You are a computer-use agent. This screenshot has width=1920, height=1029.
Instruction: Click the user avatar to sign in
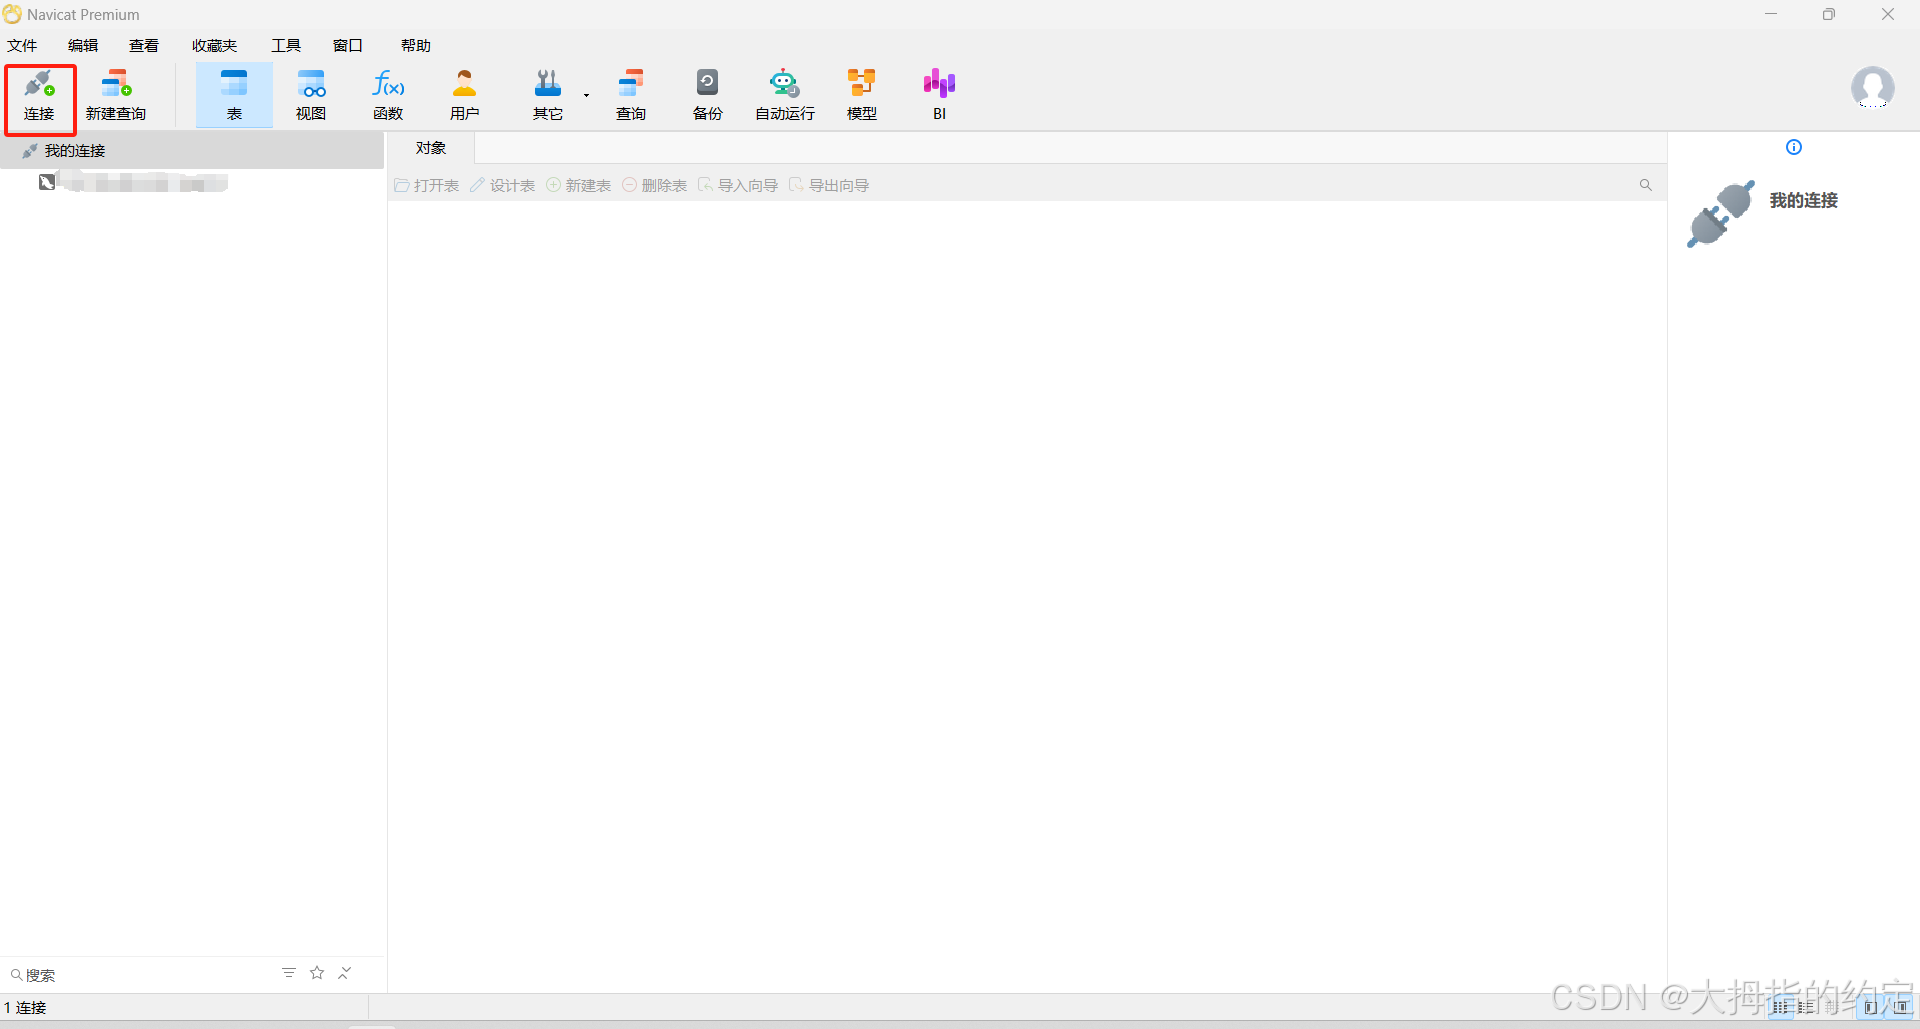click(1872, 88)
